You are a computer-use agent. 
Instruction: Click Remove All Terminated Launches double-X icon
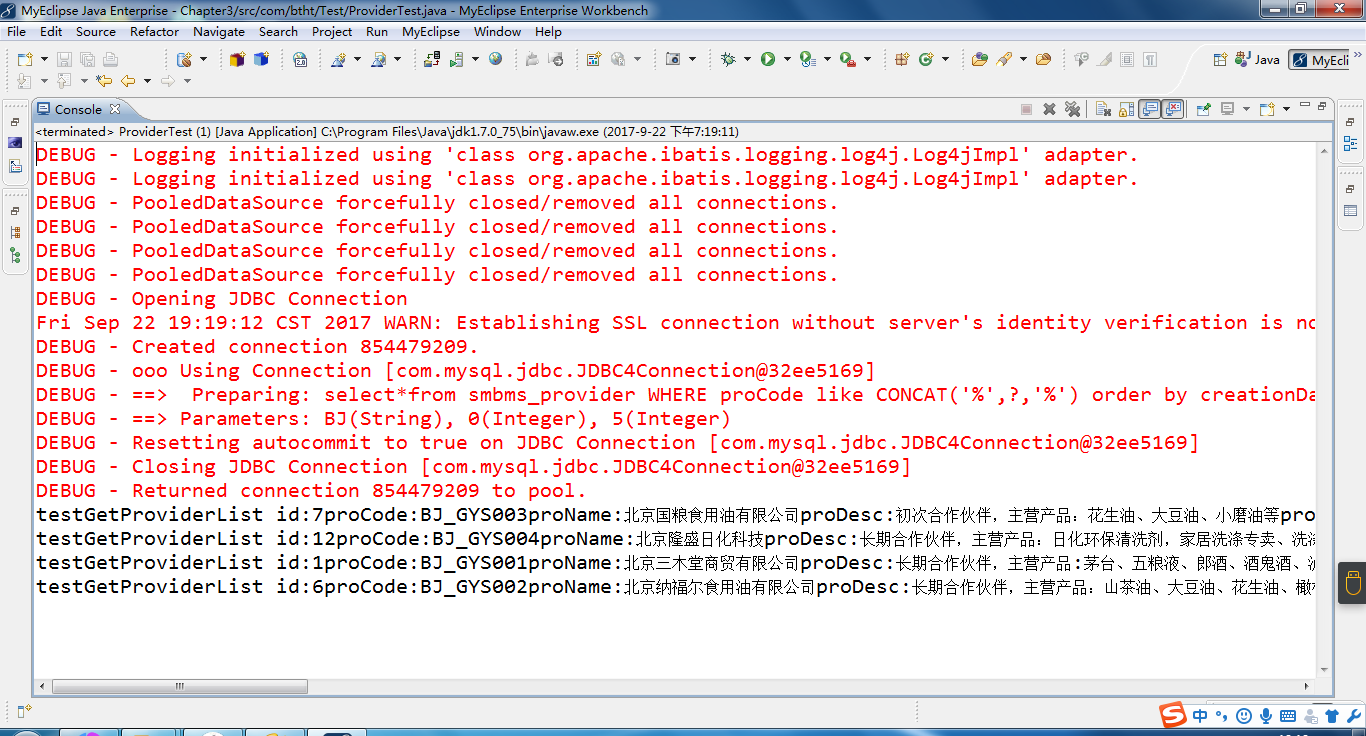(1072, 109)
